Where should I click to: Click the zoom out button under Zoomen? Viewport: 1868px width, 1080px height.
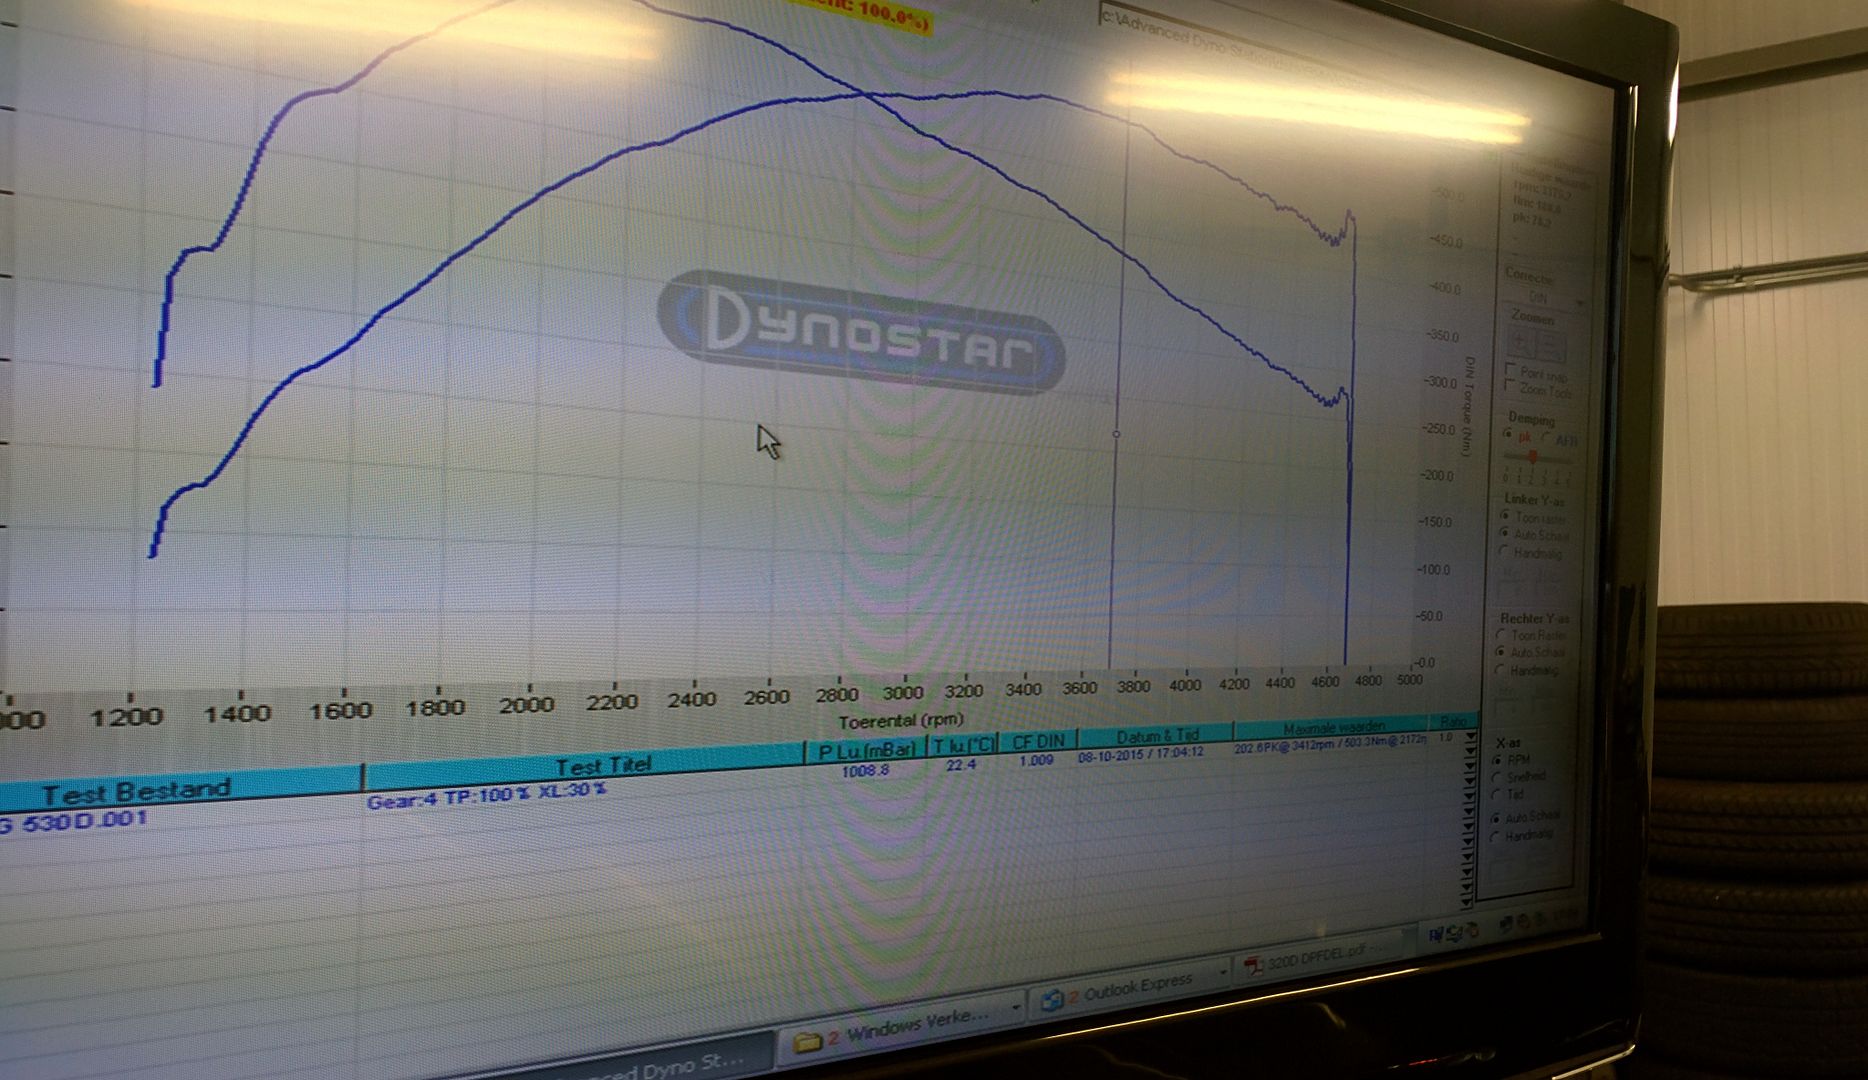point(1549,346)
